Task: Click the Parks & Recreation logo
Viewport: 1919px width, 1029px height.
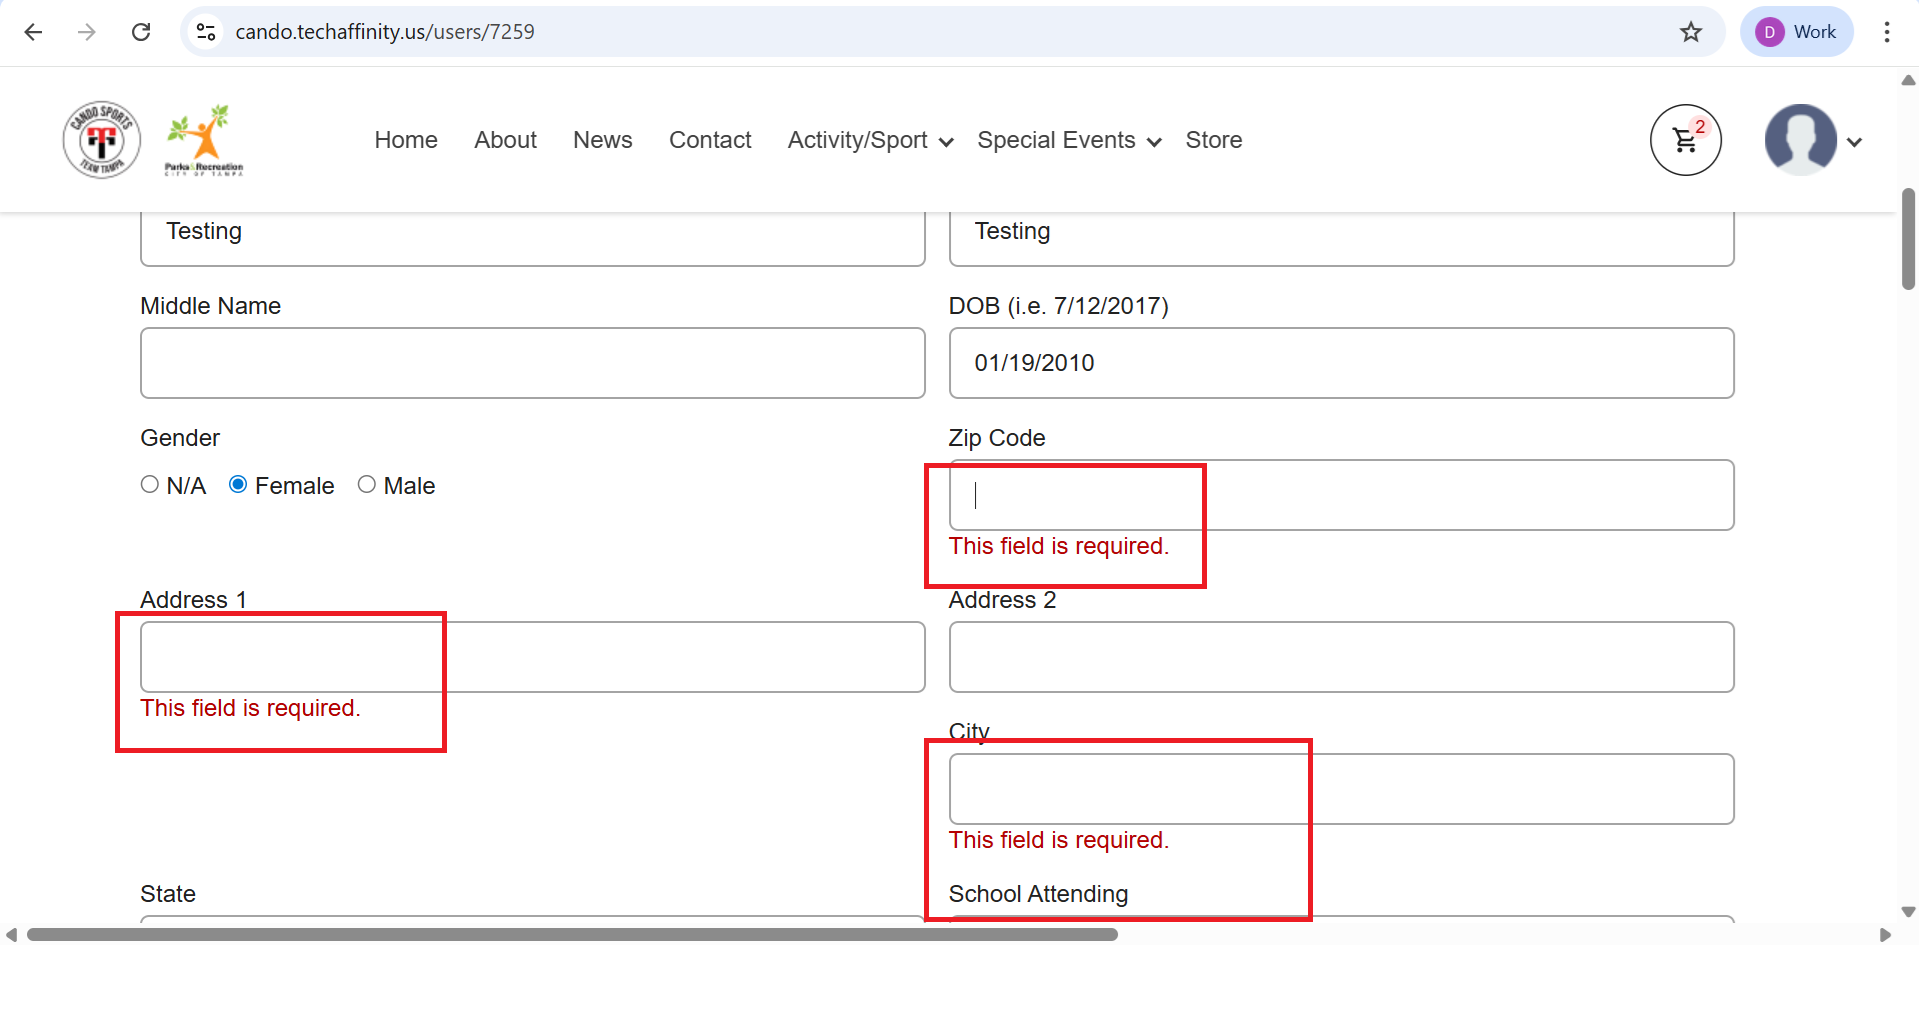Action: point(204,140)
